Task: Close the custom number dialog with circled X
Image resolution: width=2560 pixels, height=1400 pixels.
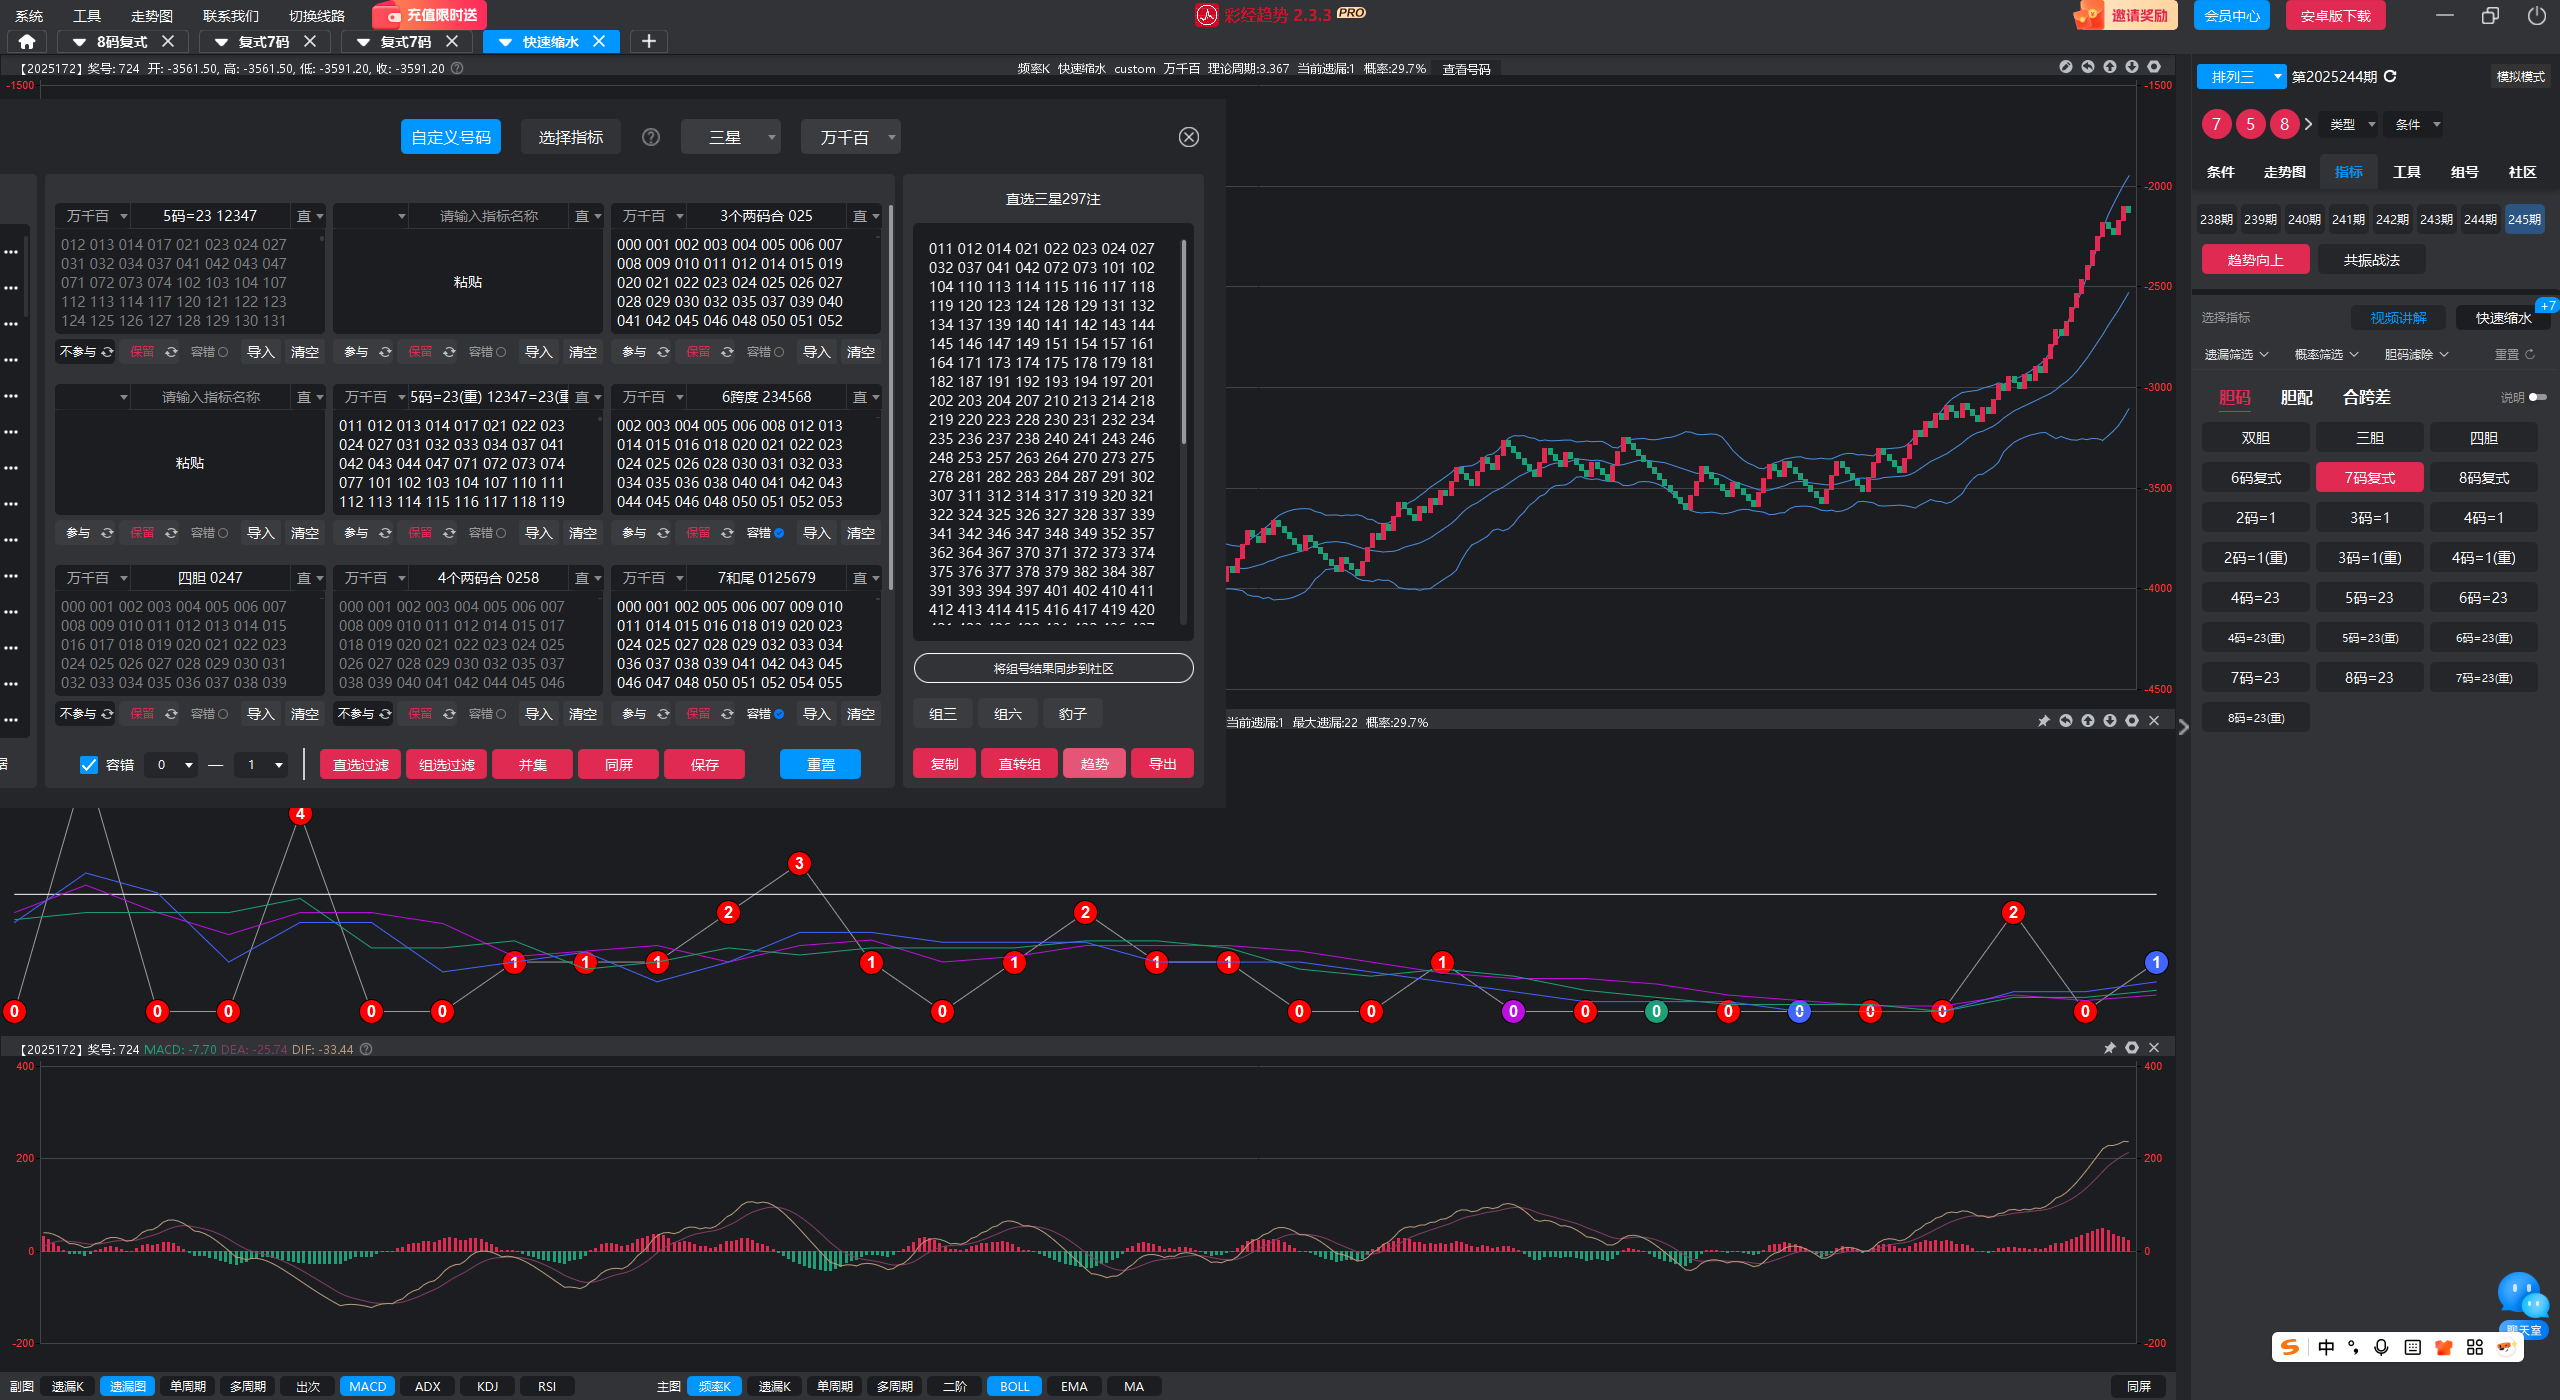Action: 1188,137
